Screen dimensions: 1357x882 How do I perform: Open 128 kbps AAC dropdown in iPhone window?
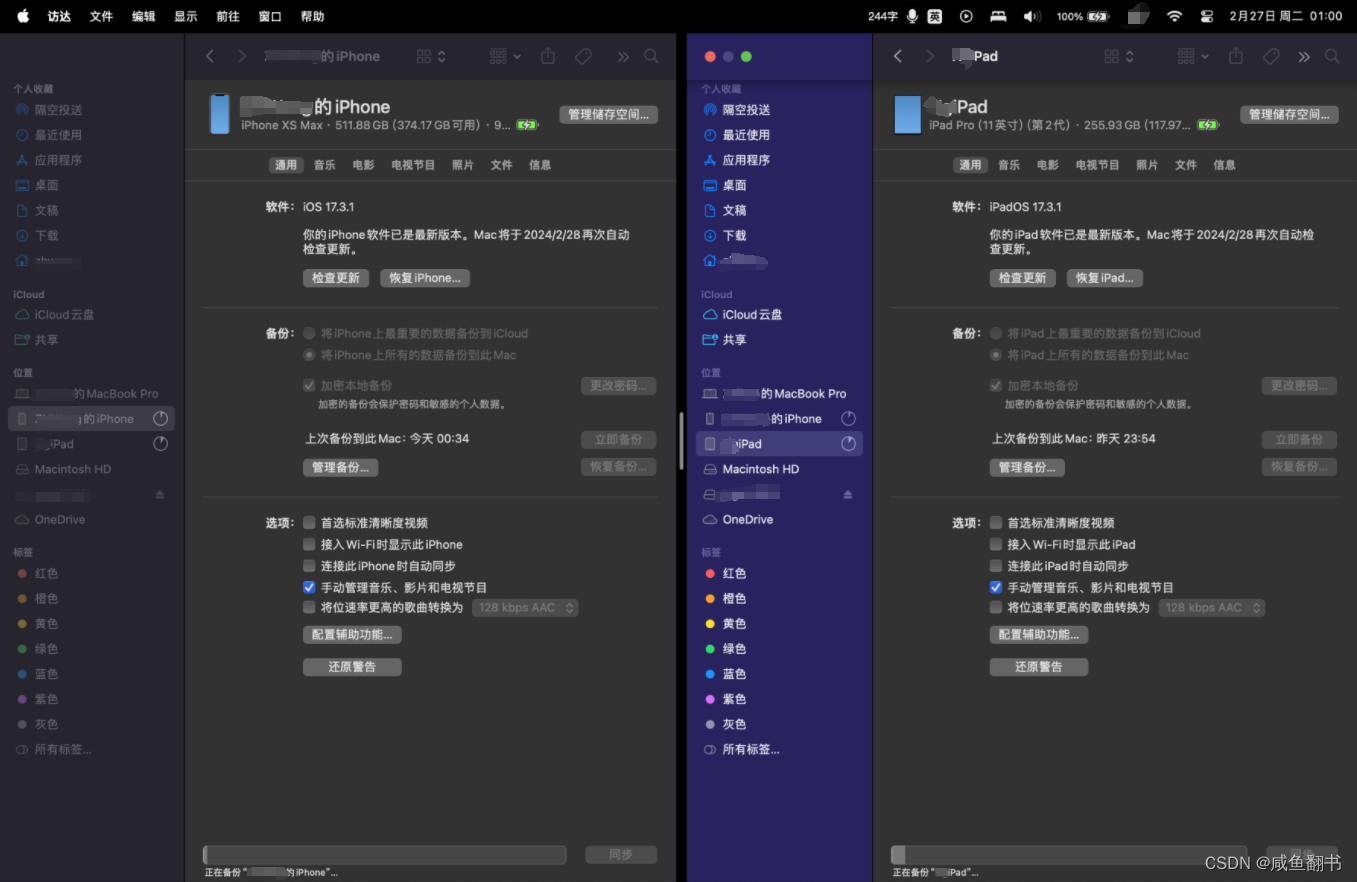coord(525,608)
